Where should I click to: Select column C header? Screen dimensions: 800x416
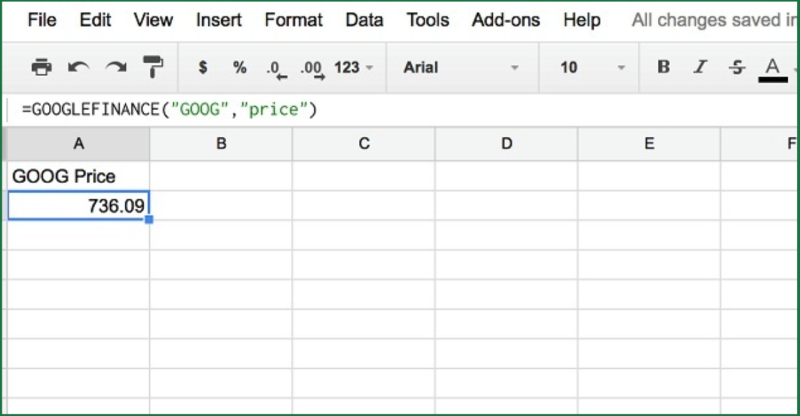click(363, 144)
